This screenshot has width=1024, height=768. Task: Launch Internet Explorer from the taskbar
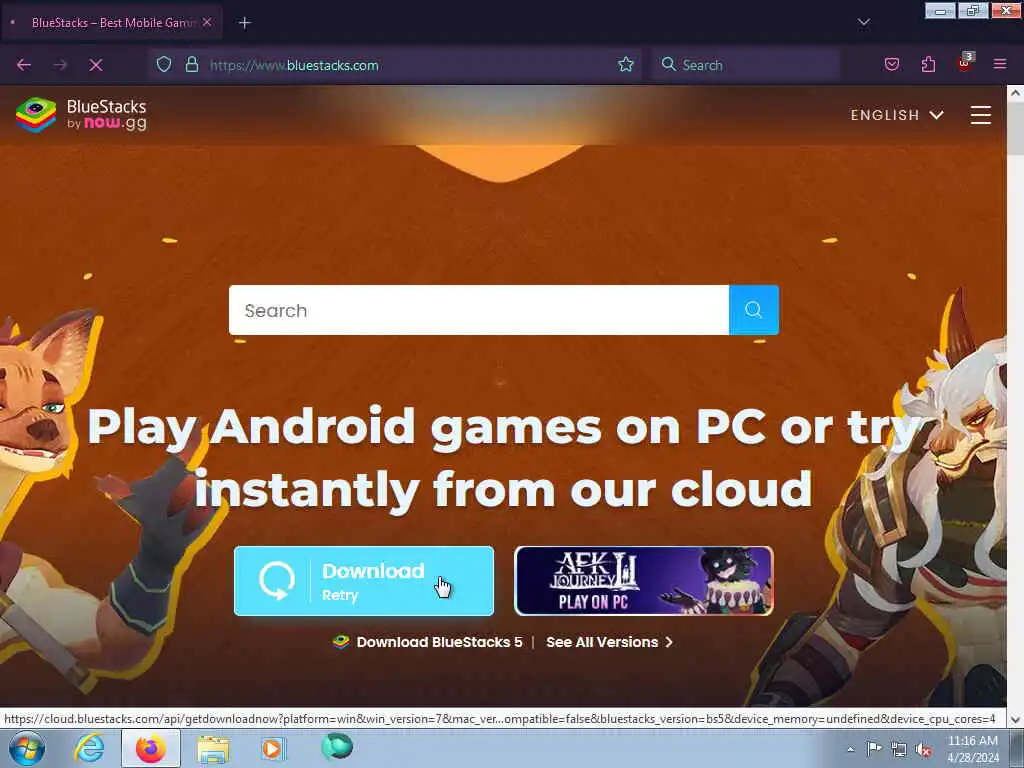click(x=89, y=748)
